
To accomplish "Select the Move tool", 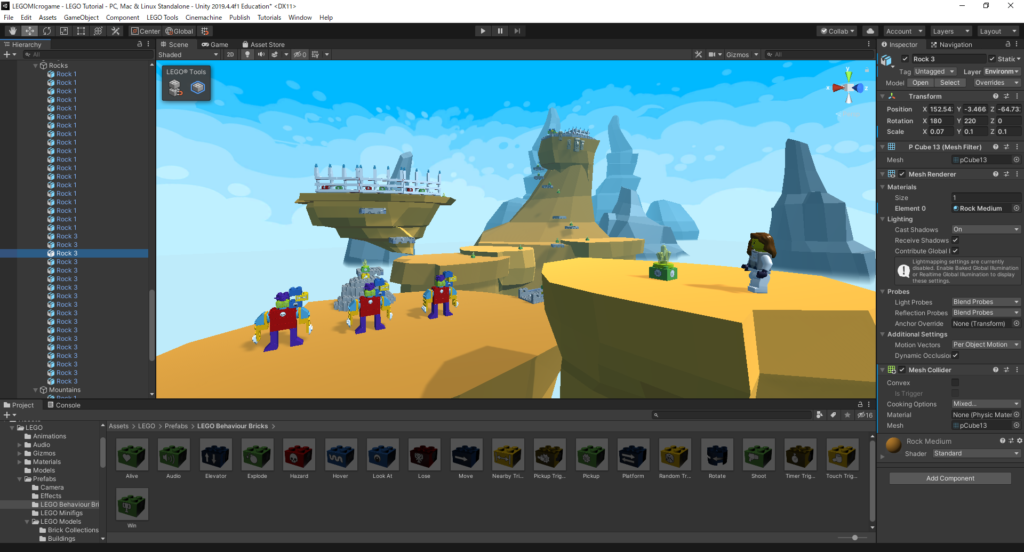I will (x=29, y=31).
